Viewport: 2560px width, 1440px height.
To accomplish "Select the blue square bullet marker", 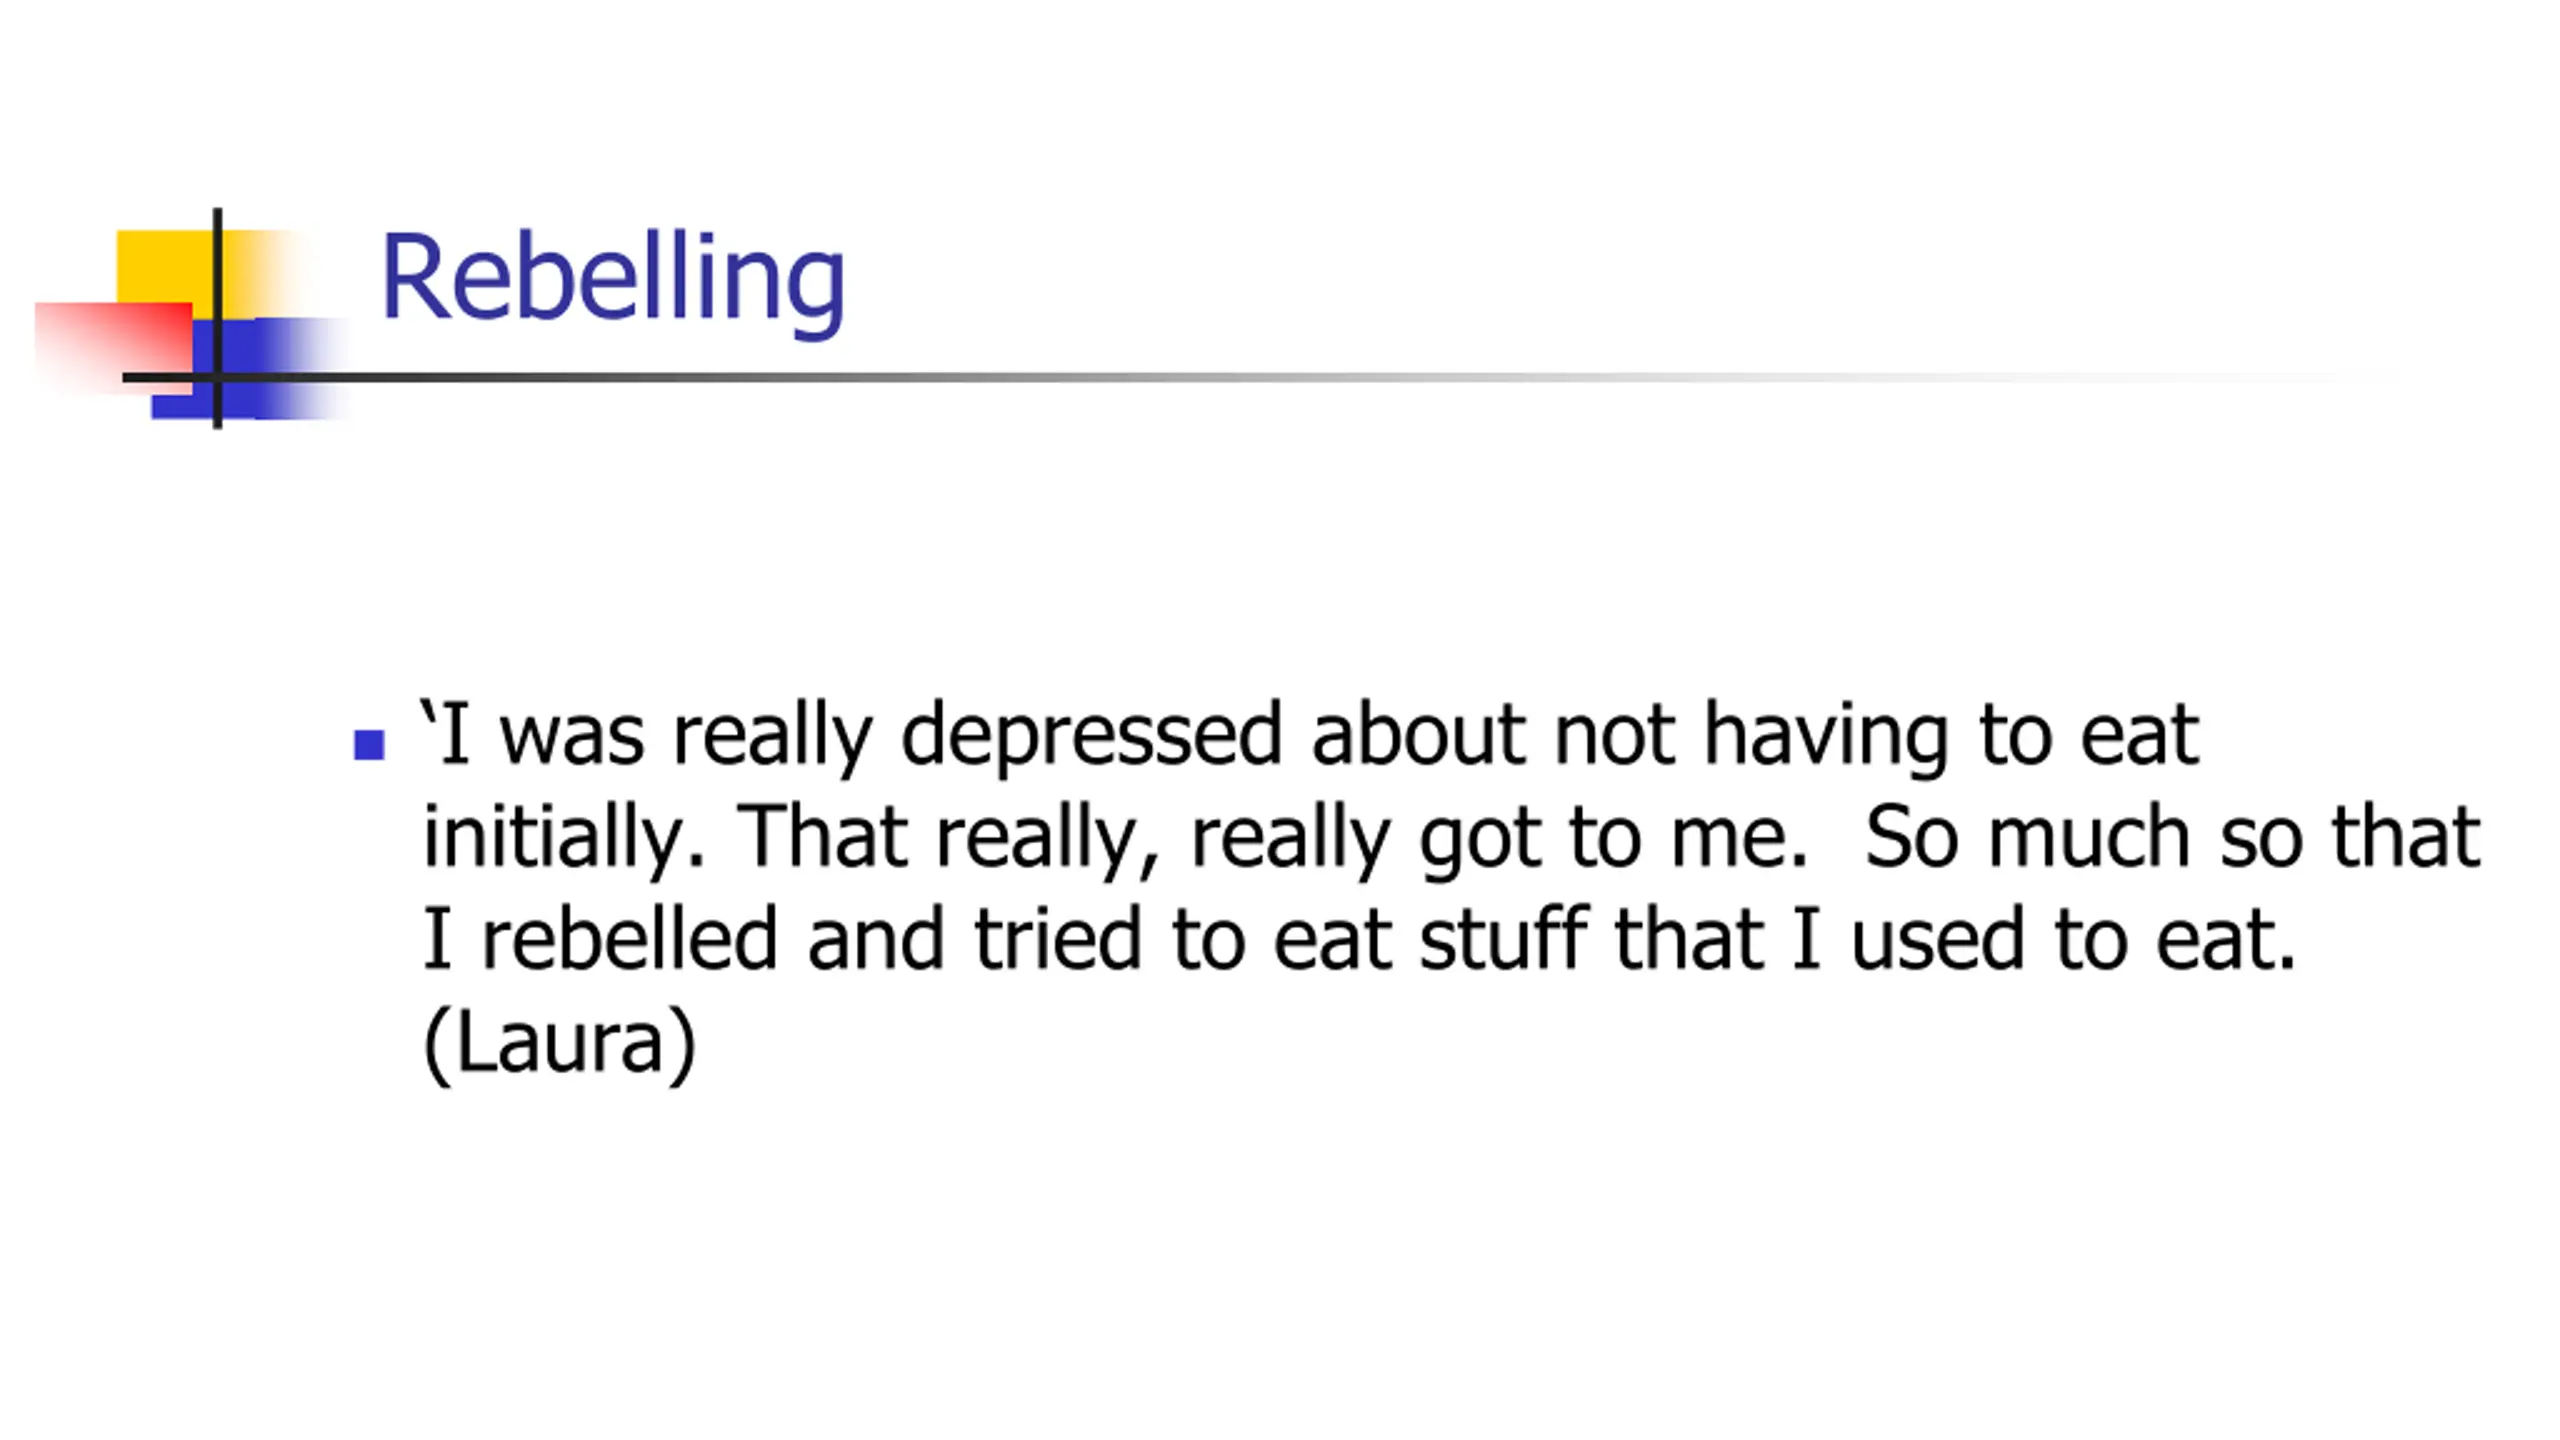I will coord(369,745).
